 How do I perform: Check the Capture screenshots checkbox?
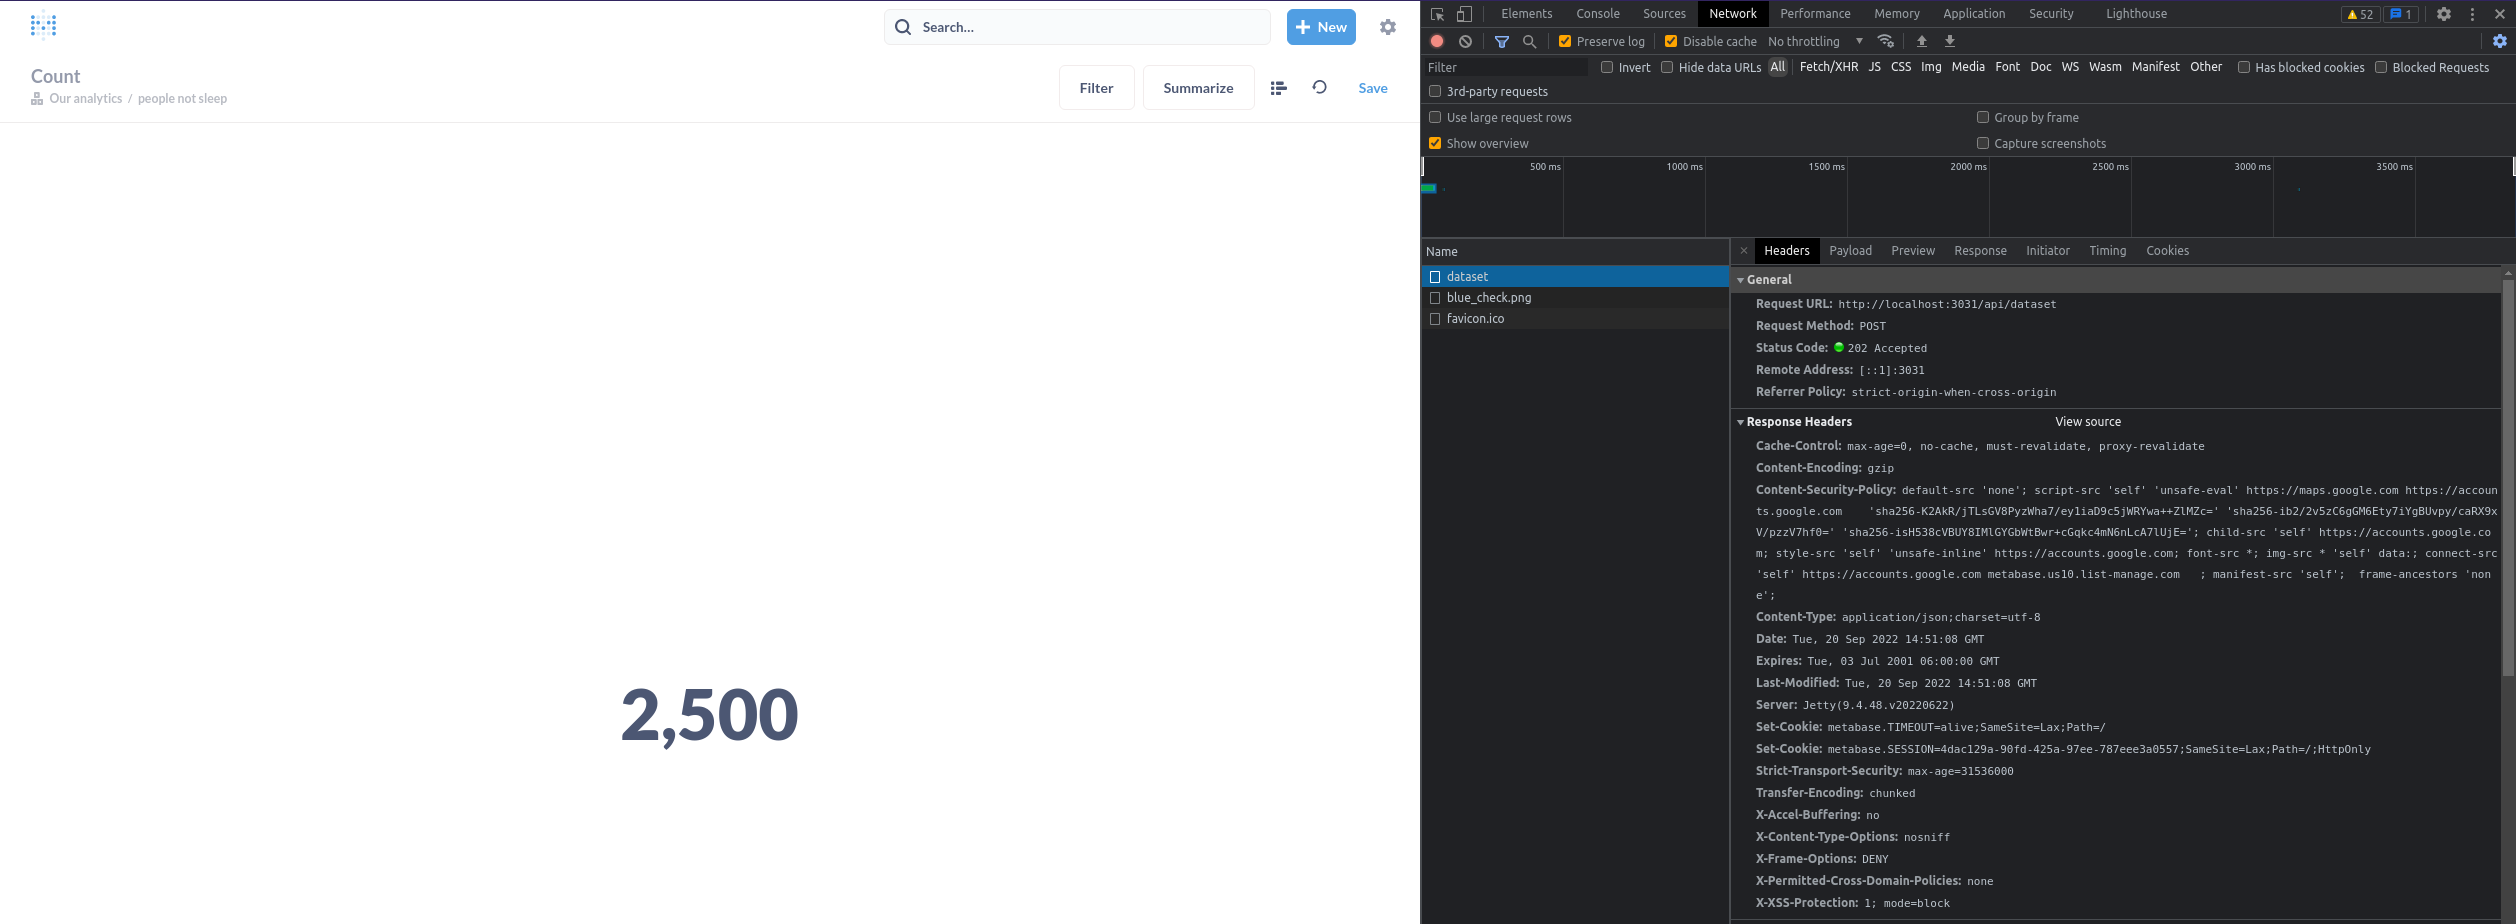1983,143
